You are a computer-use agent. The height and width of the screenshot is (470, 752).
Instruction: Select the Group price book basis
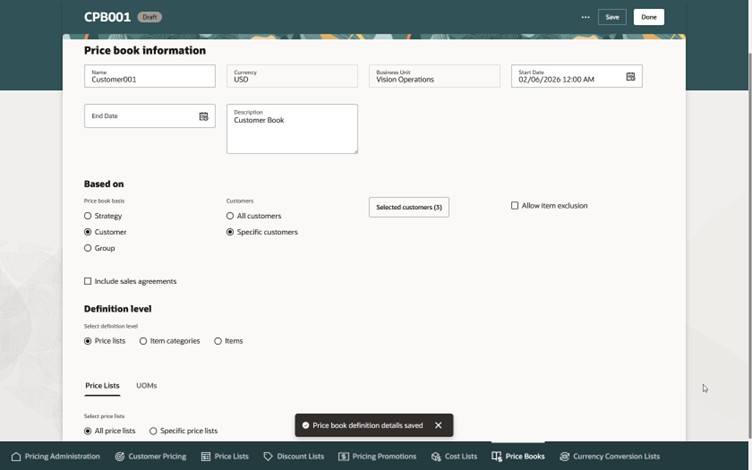click(x=88, y=248)
